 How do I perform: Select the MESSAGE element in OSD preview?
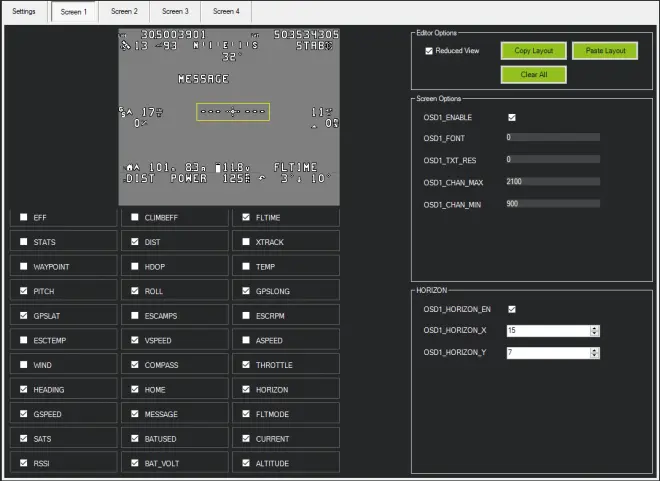point(203,79)
